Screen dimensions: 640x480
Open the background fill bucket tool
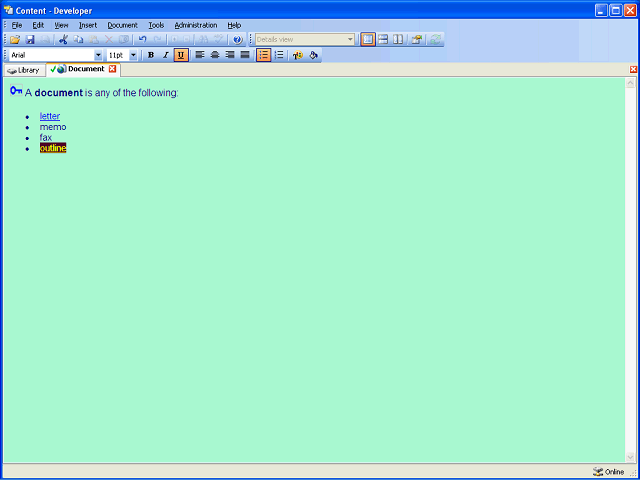click(313, 55)
